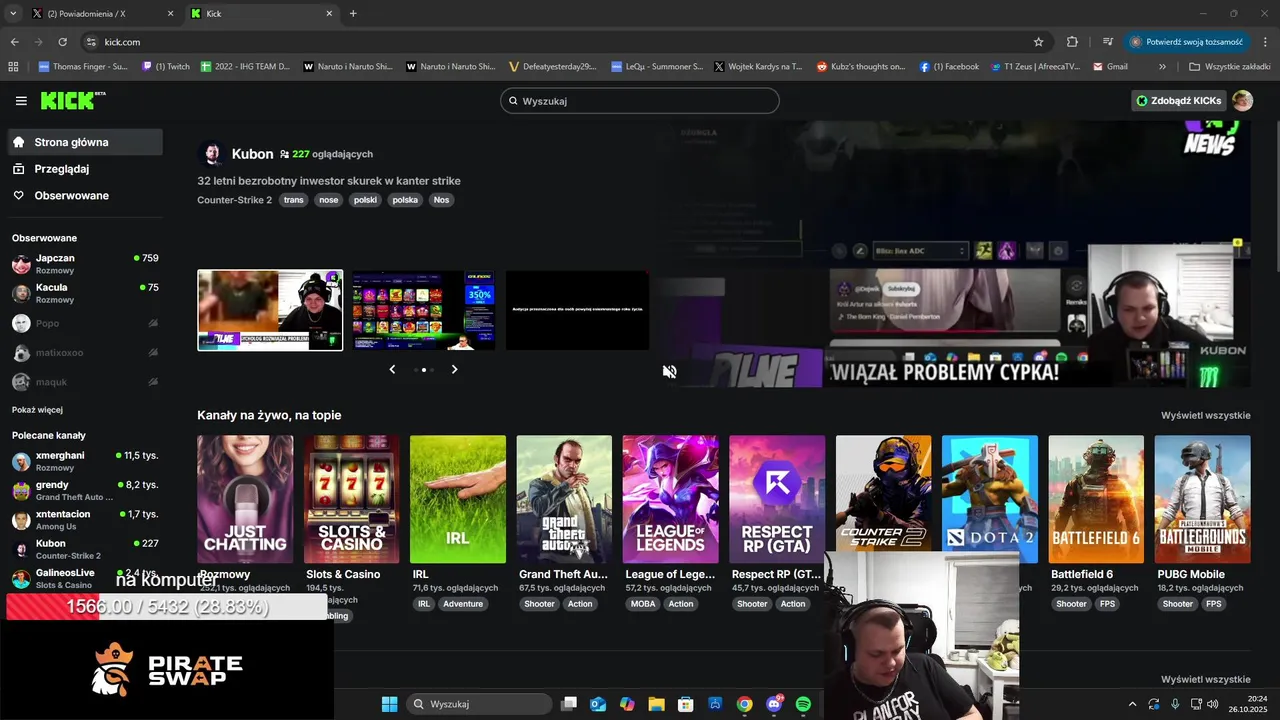
Task: Go back to the previous page
Action: (x=14, y=42)
